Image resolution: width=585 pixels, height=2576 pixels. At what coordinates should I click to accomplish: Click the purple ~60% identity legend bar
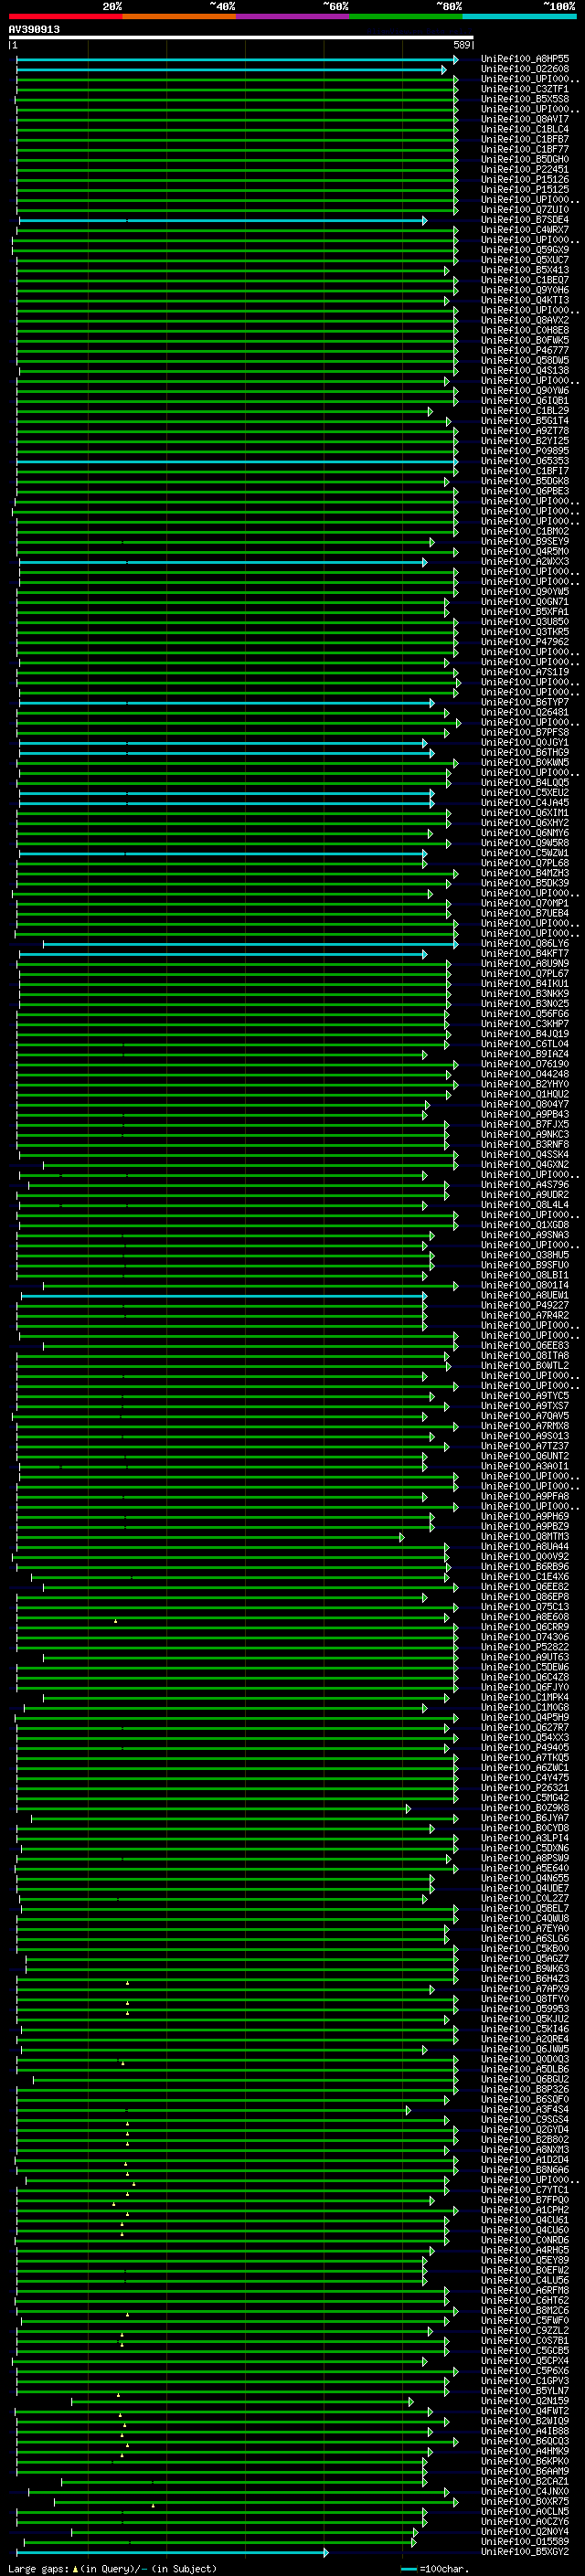click(x=293, y=16)
